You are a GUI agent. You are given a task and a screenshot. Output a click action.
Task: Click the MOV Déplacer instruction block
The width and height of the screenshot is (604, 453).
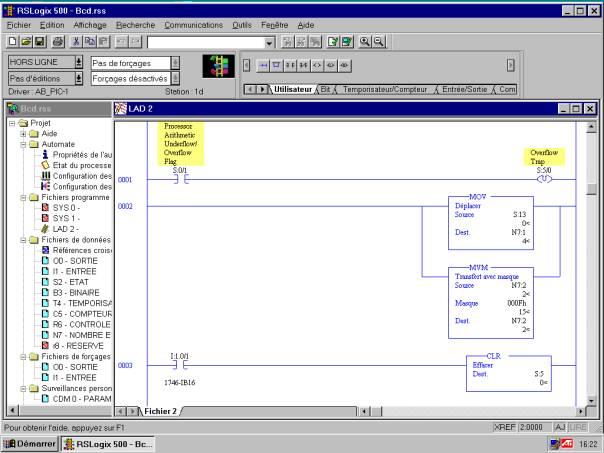click(491, 223)
